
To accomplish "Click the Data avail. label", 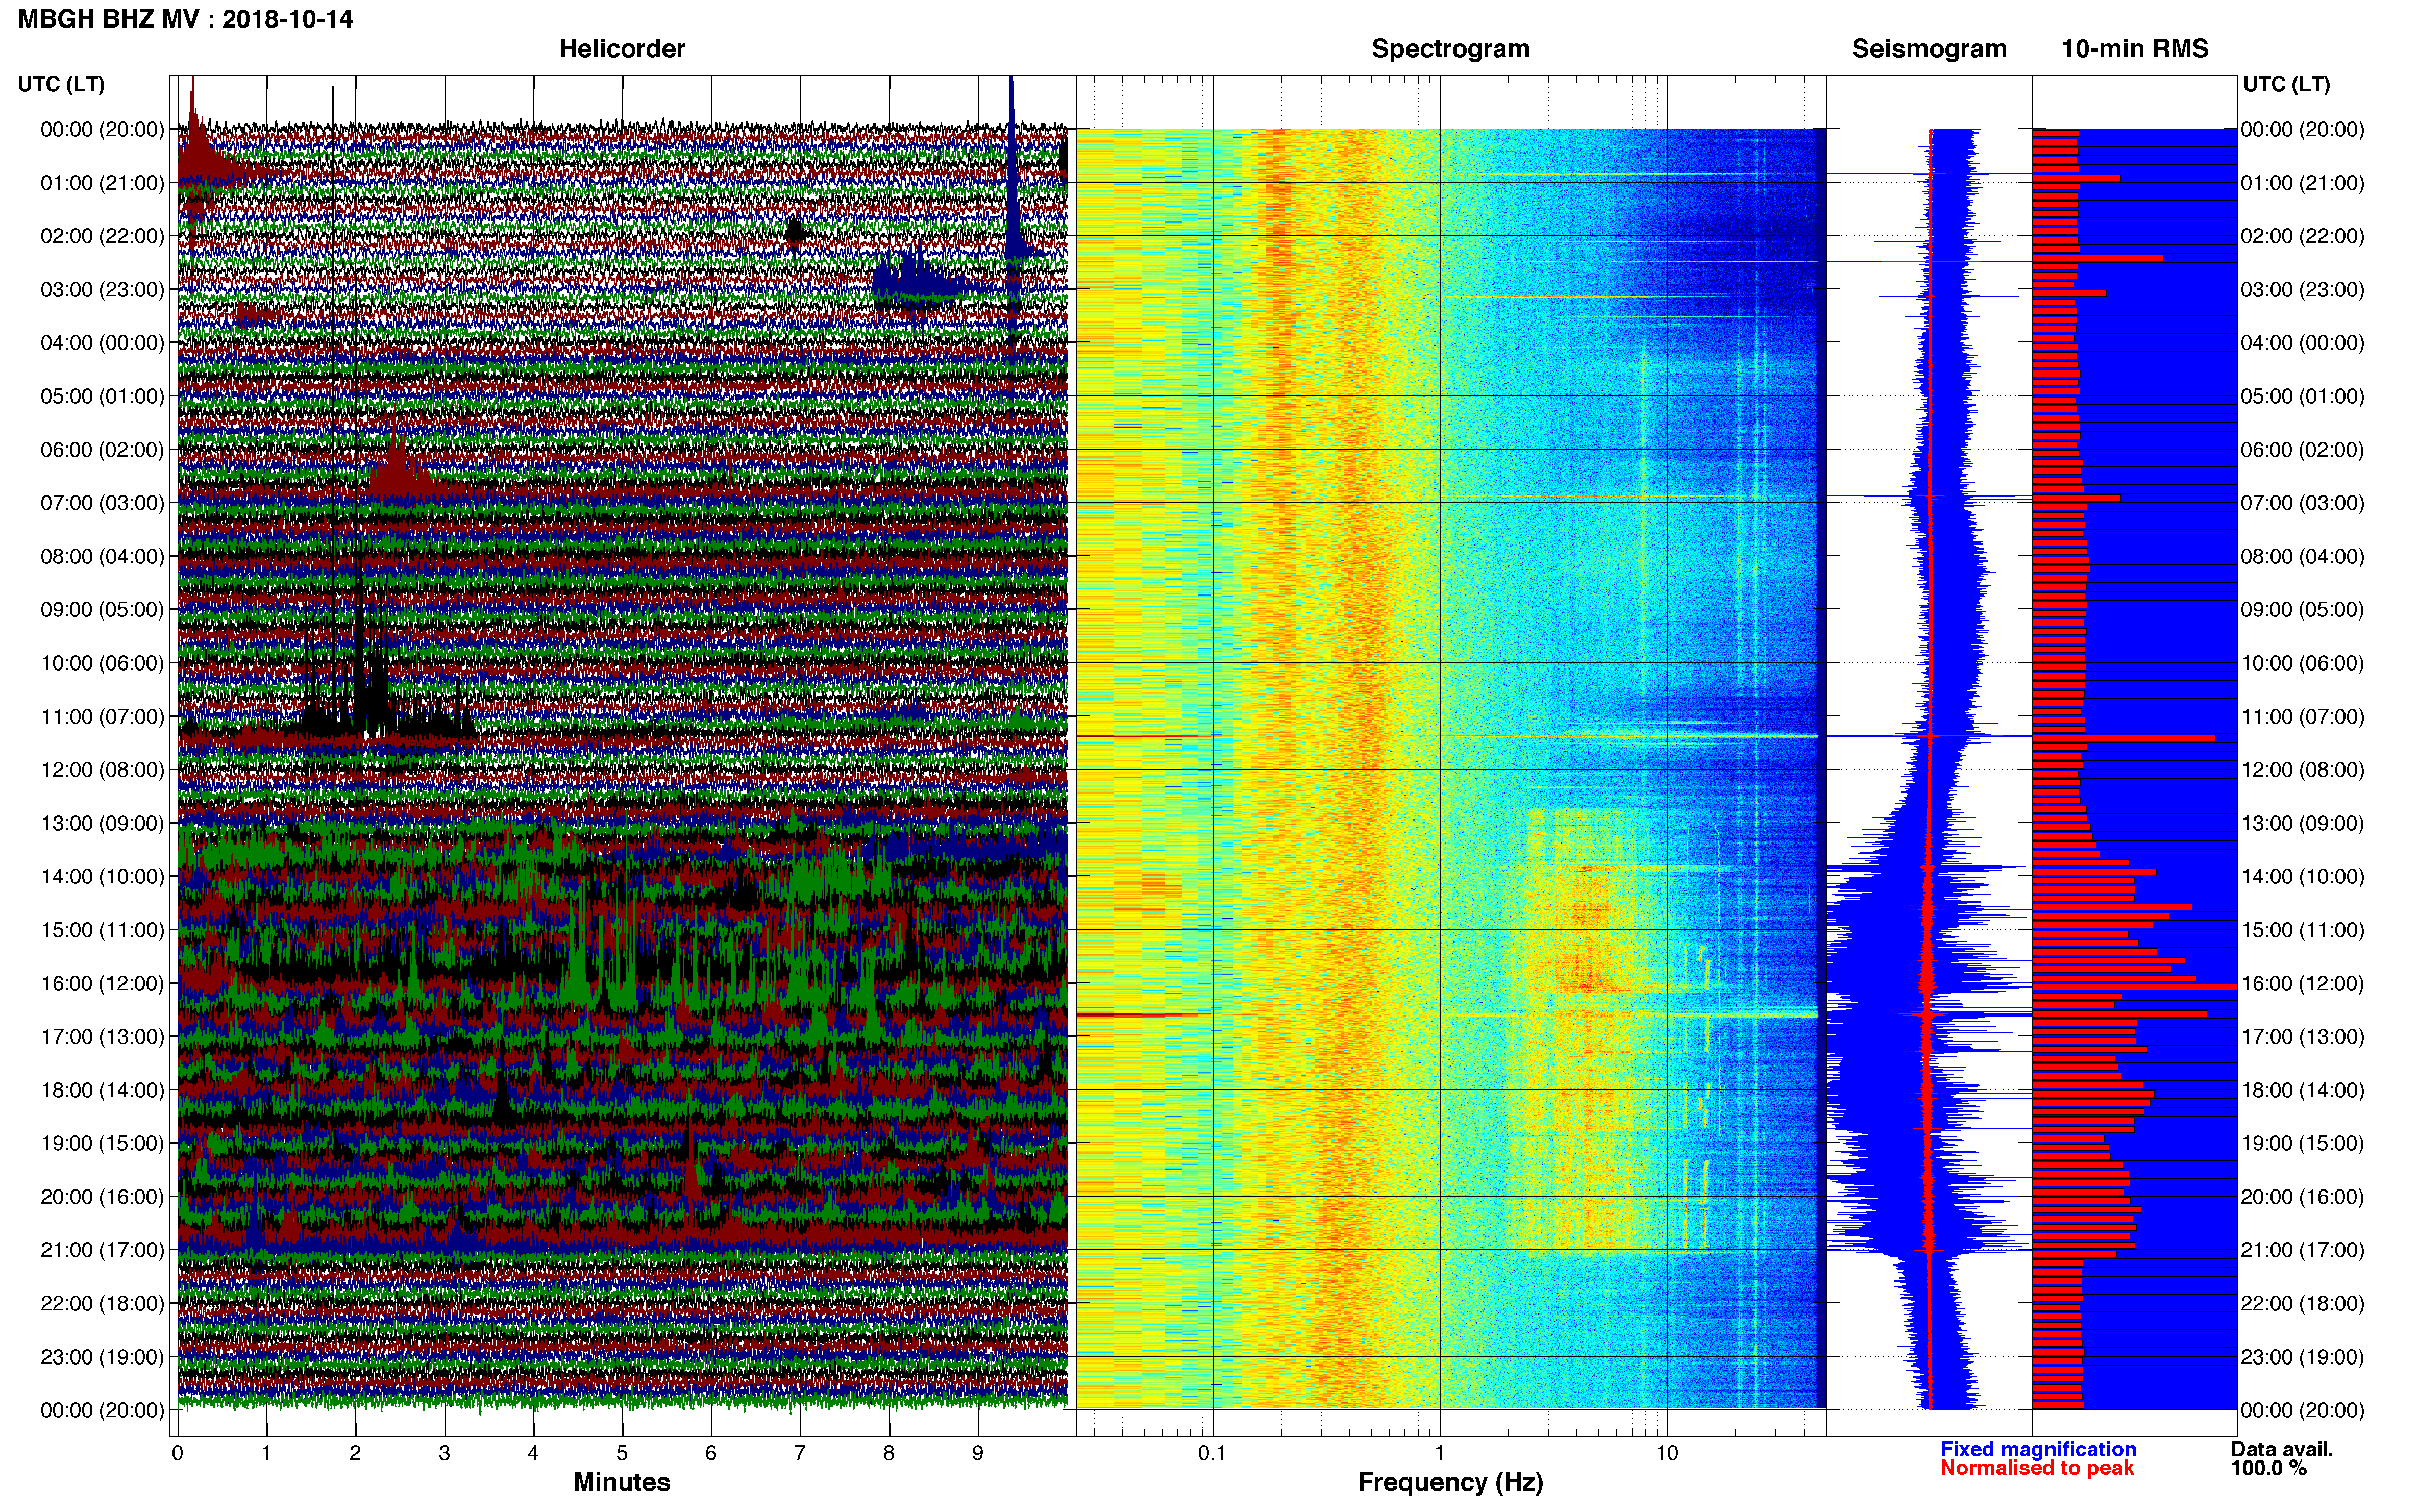I will click(2282, 1449).
